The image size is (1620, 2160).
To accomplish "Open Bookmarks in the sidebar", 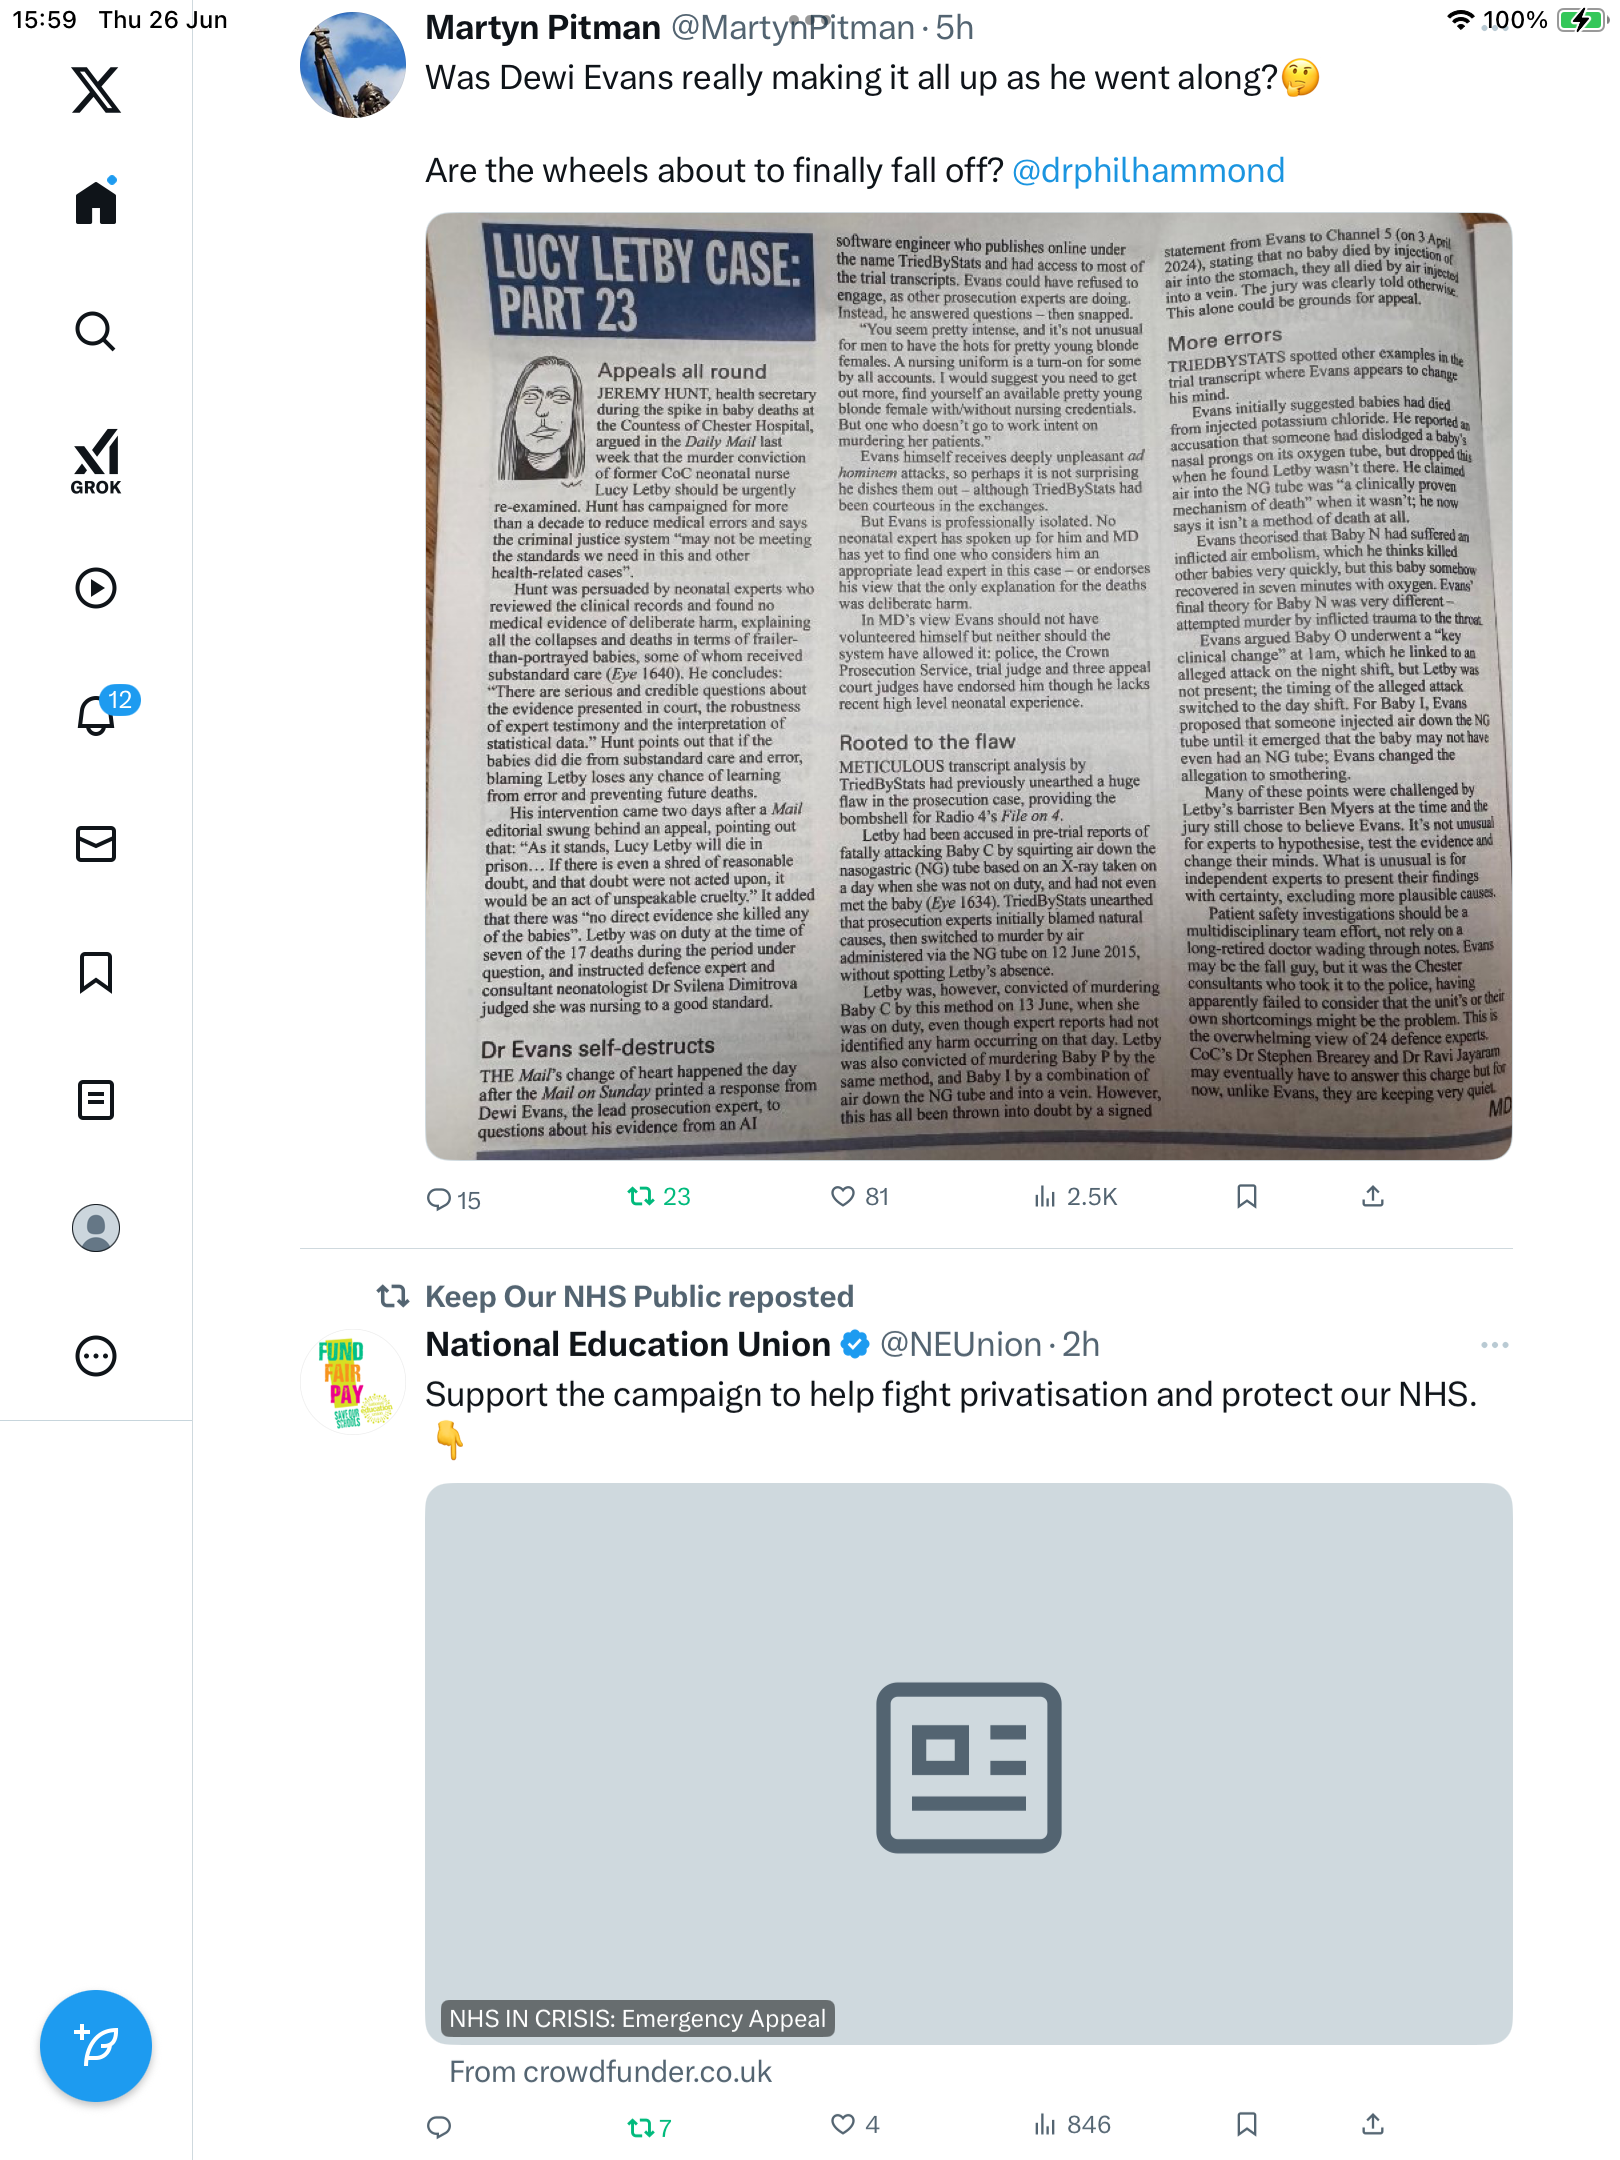I will click(96, 972).
